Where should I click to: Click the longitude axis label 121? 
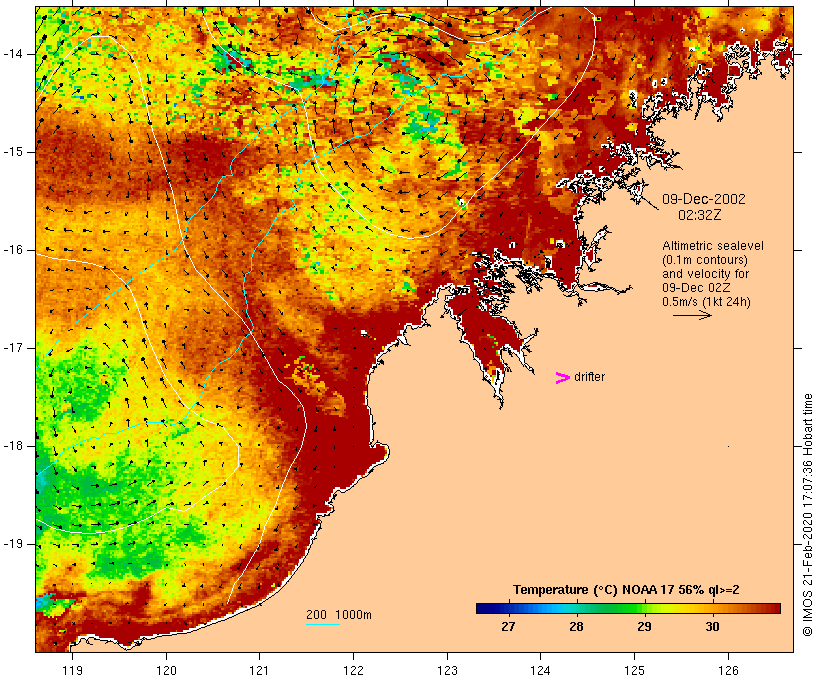coord(259,670)
